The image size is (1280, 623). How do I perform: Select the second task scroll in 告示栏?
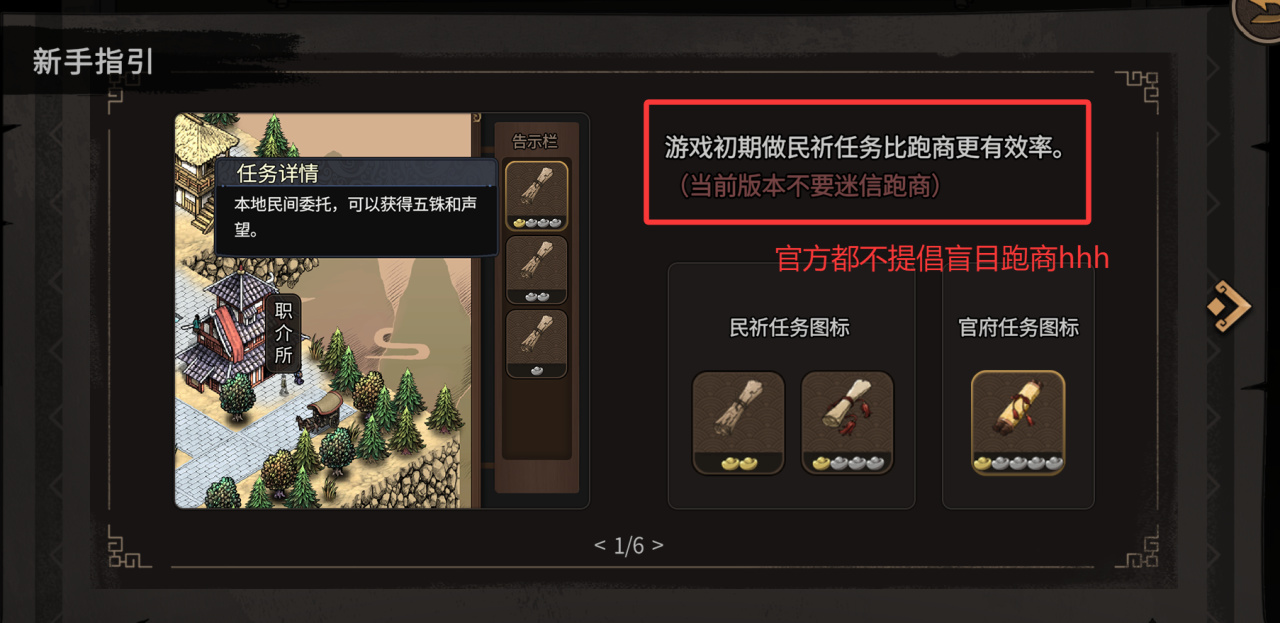(537, 270)
